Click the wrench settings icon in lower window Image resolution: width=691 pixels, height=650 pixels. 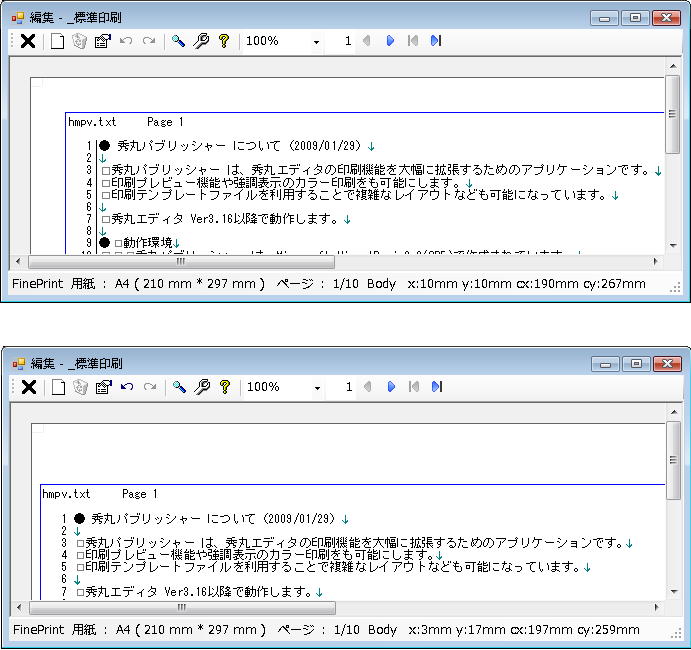(201, 387)
